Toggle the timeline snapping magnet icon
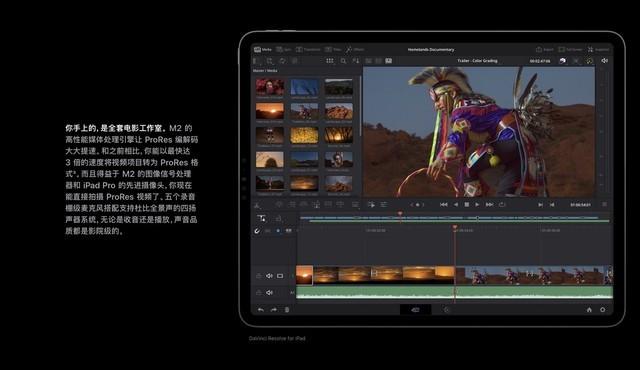The image size is (640, 370). click(257, 231)
